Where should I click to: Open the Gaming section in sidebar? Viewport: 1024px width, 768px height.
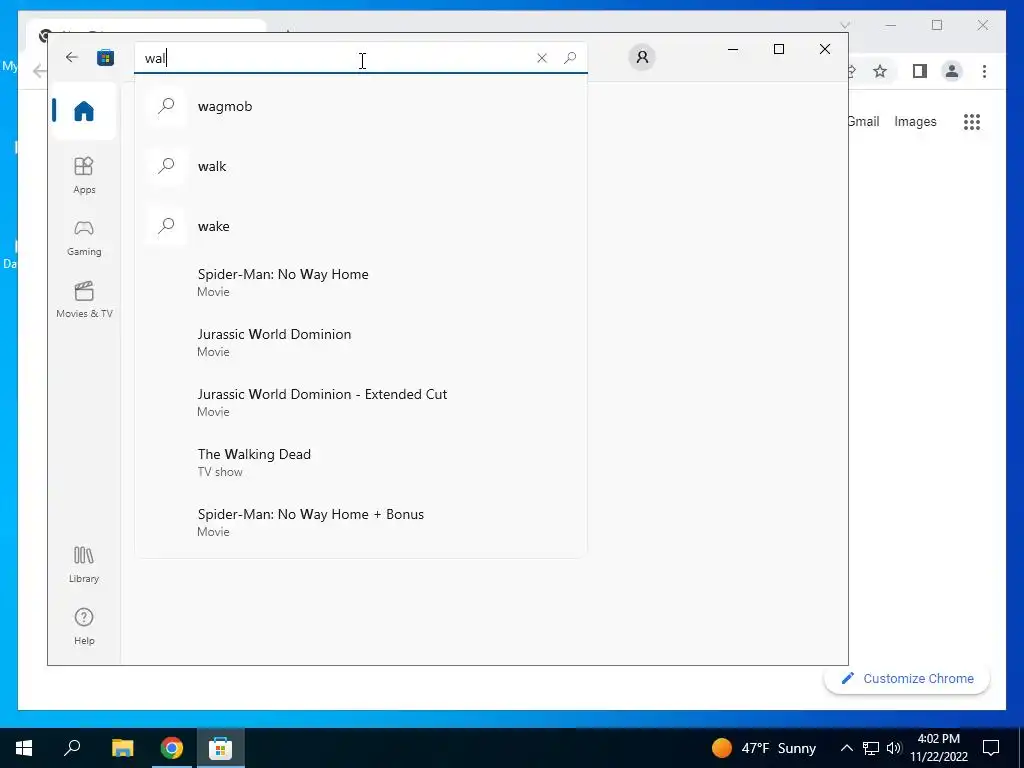(84, 237)
